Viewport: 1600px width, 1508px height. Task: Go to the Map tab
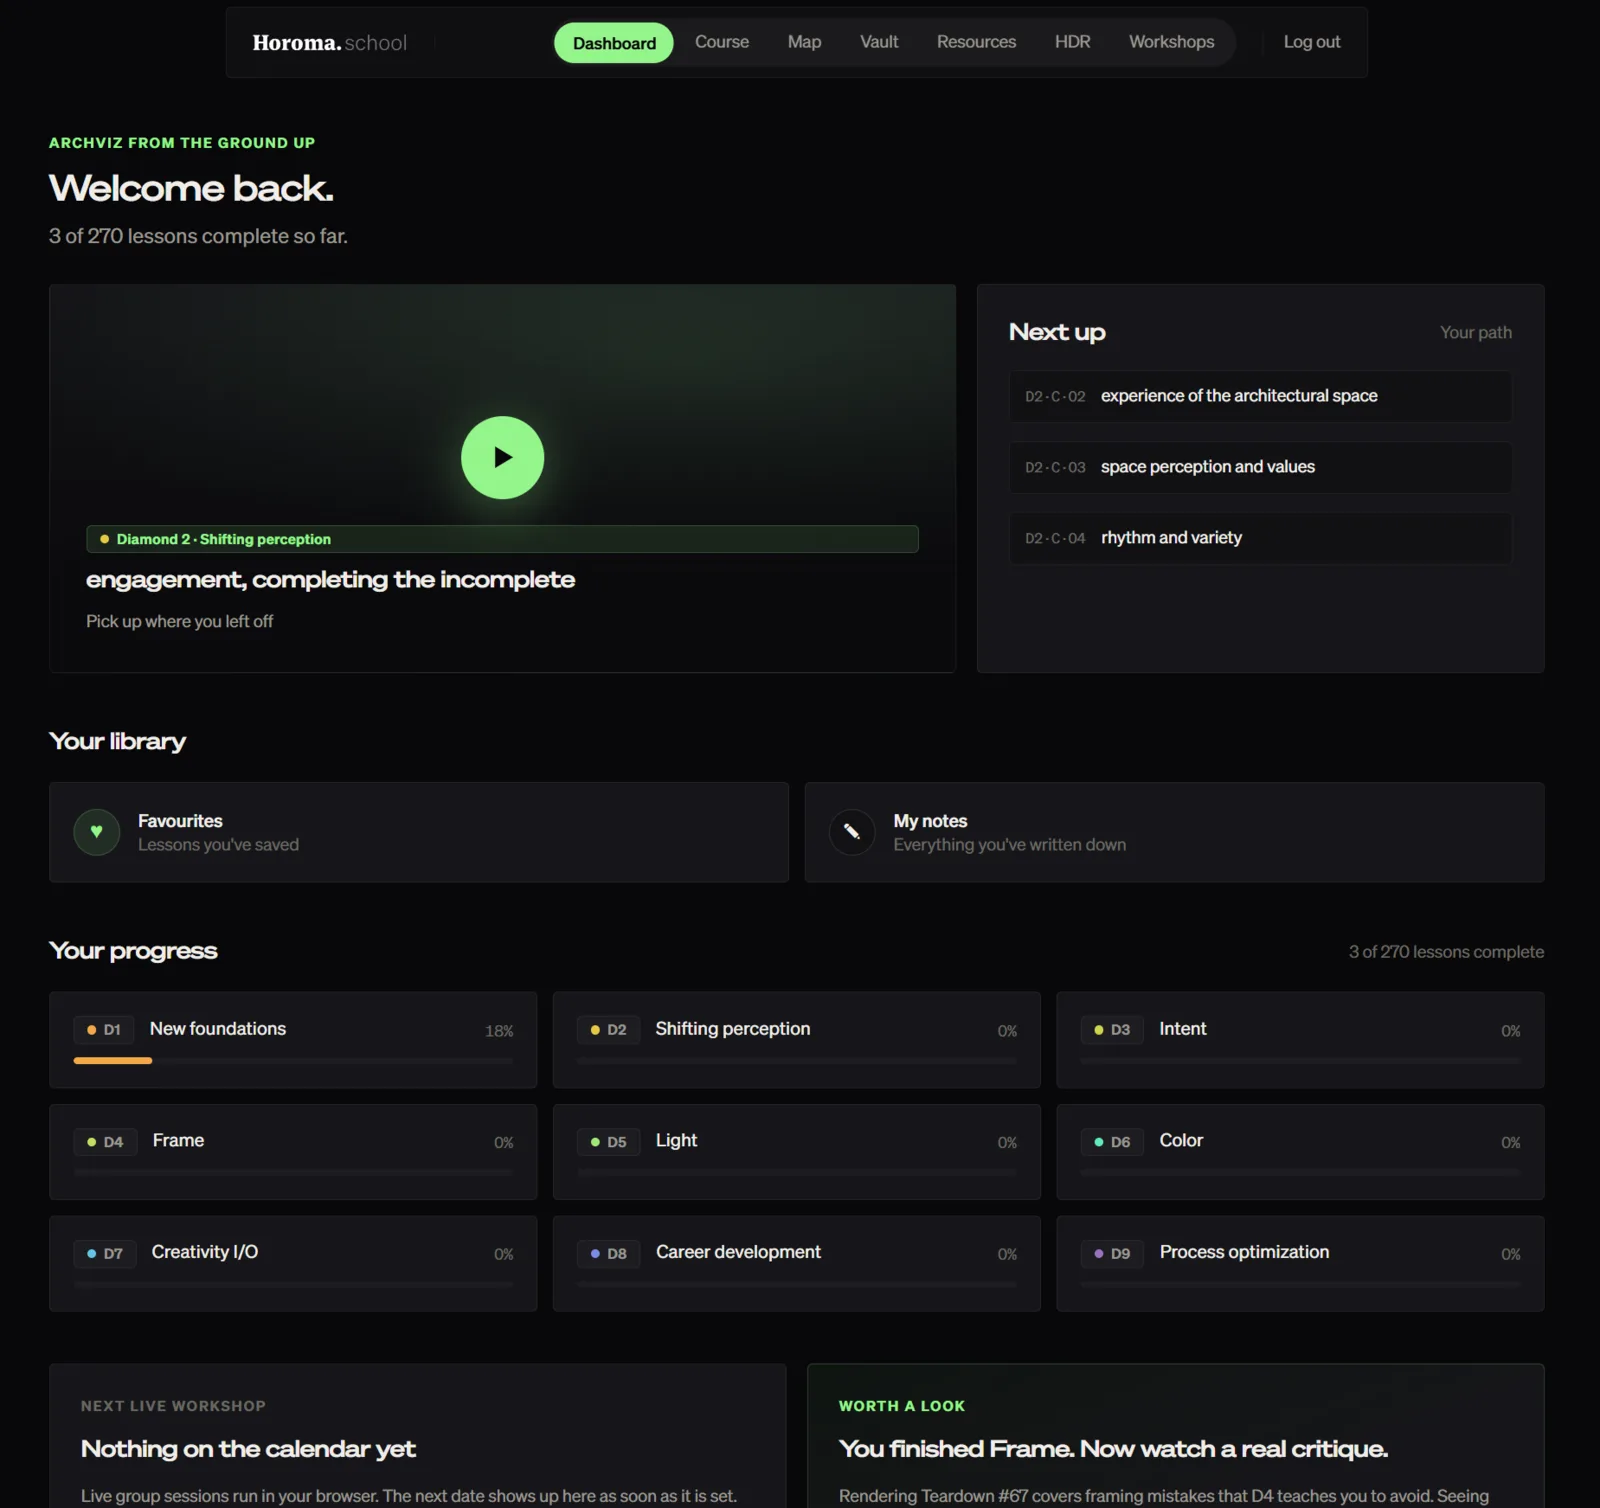(x=804, y=42)
